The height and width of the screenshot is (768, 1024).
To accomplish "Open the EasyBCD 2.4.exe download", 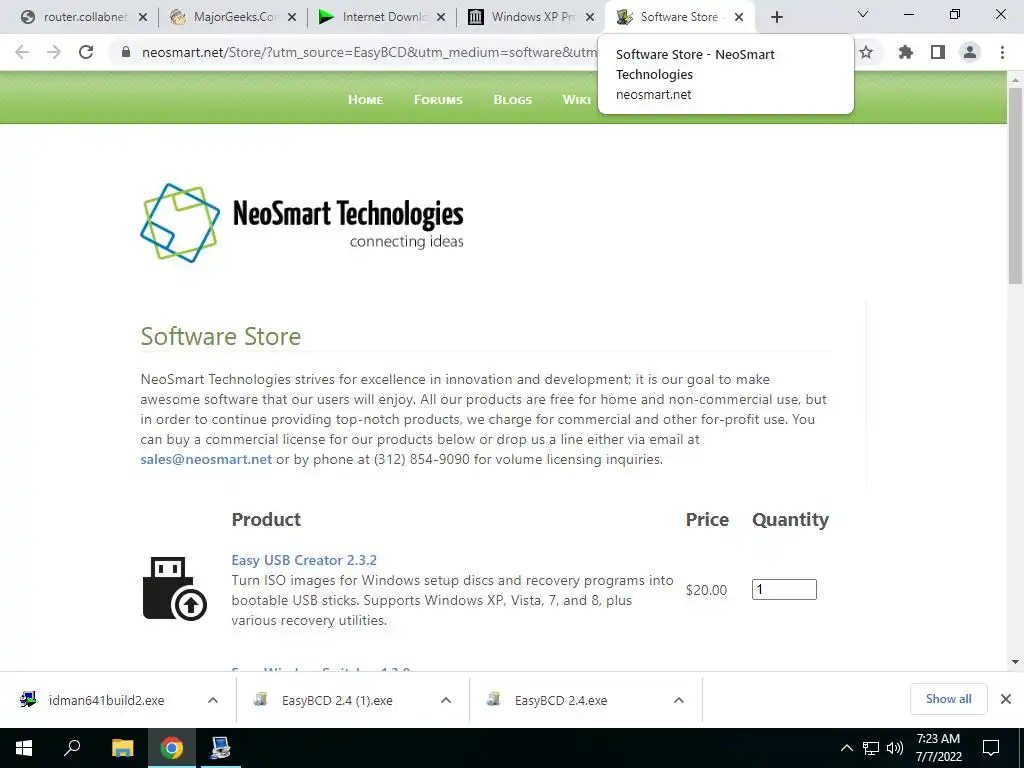I will click(560, 700).
